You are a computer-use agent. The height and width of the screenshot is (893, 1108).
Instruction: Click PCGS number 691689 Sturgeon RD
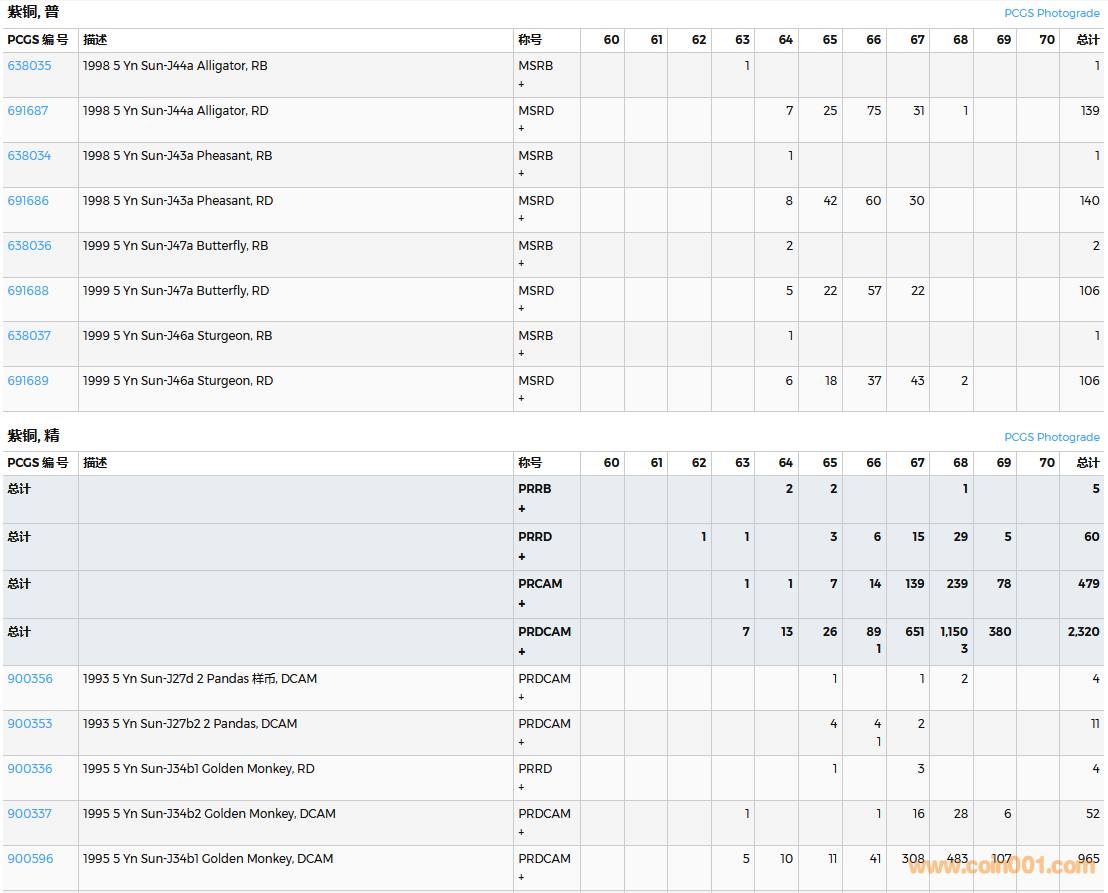click(28, 381)
